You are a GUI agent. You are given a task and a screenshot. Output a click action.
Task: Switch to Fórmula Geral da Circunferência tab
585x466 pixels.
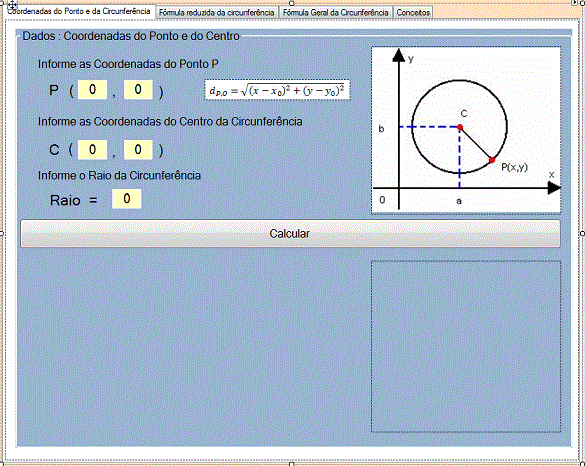click(335, 13)
